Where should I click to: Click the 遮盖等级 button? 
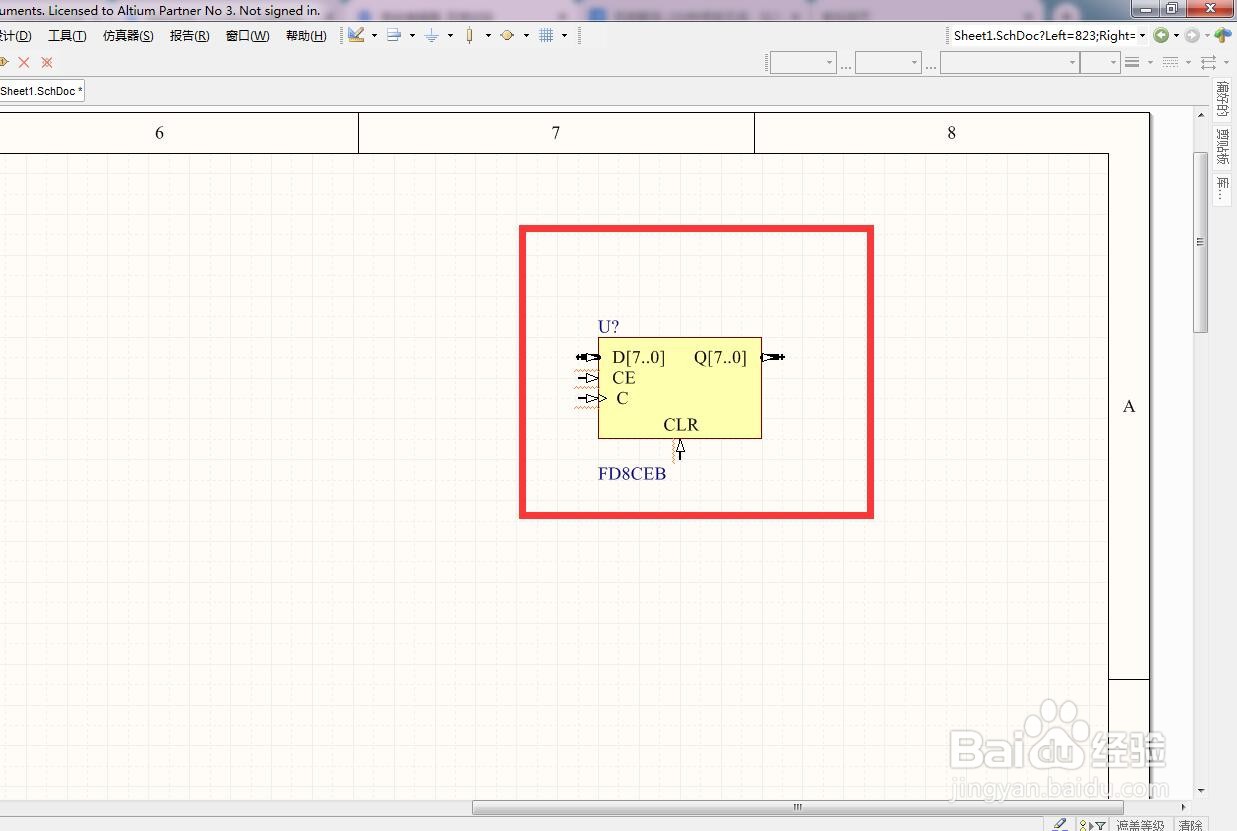1141,825
